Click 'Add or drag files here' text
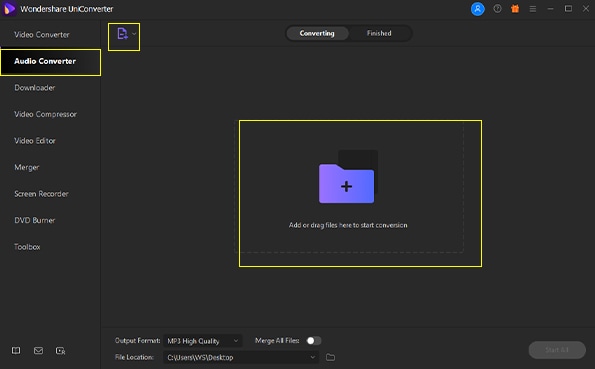This screenshot has height=369, width=595. [x=348, y=225]
